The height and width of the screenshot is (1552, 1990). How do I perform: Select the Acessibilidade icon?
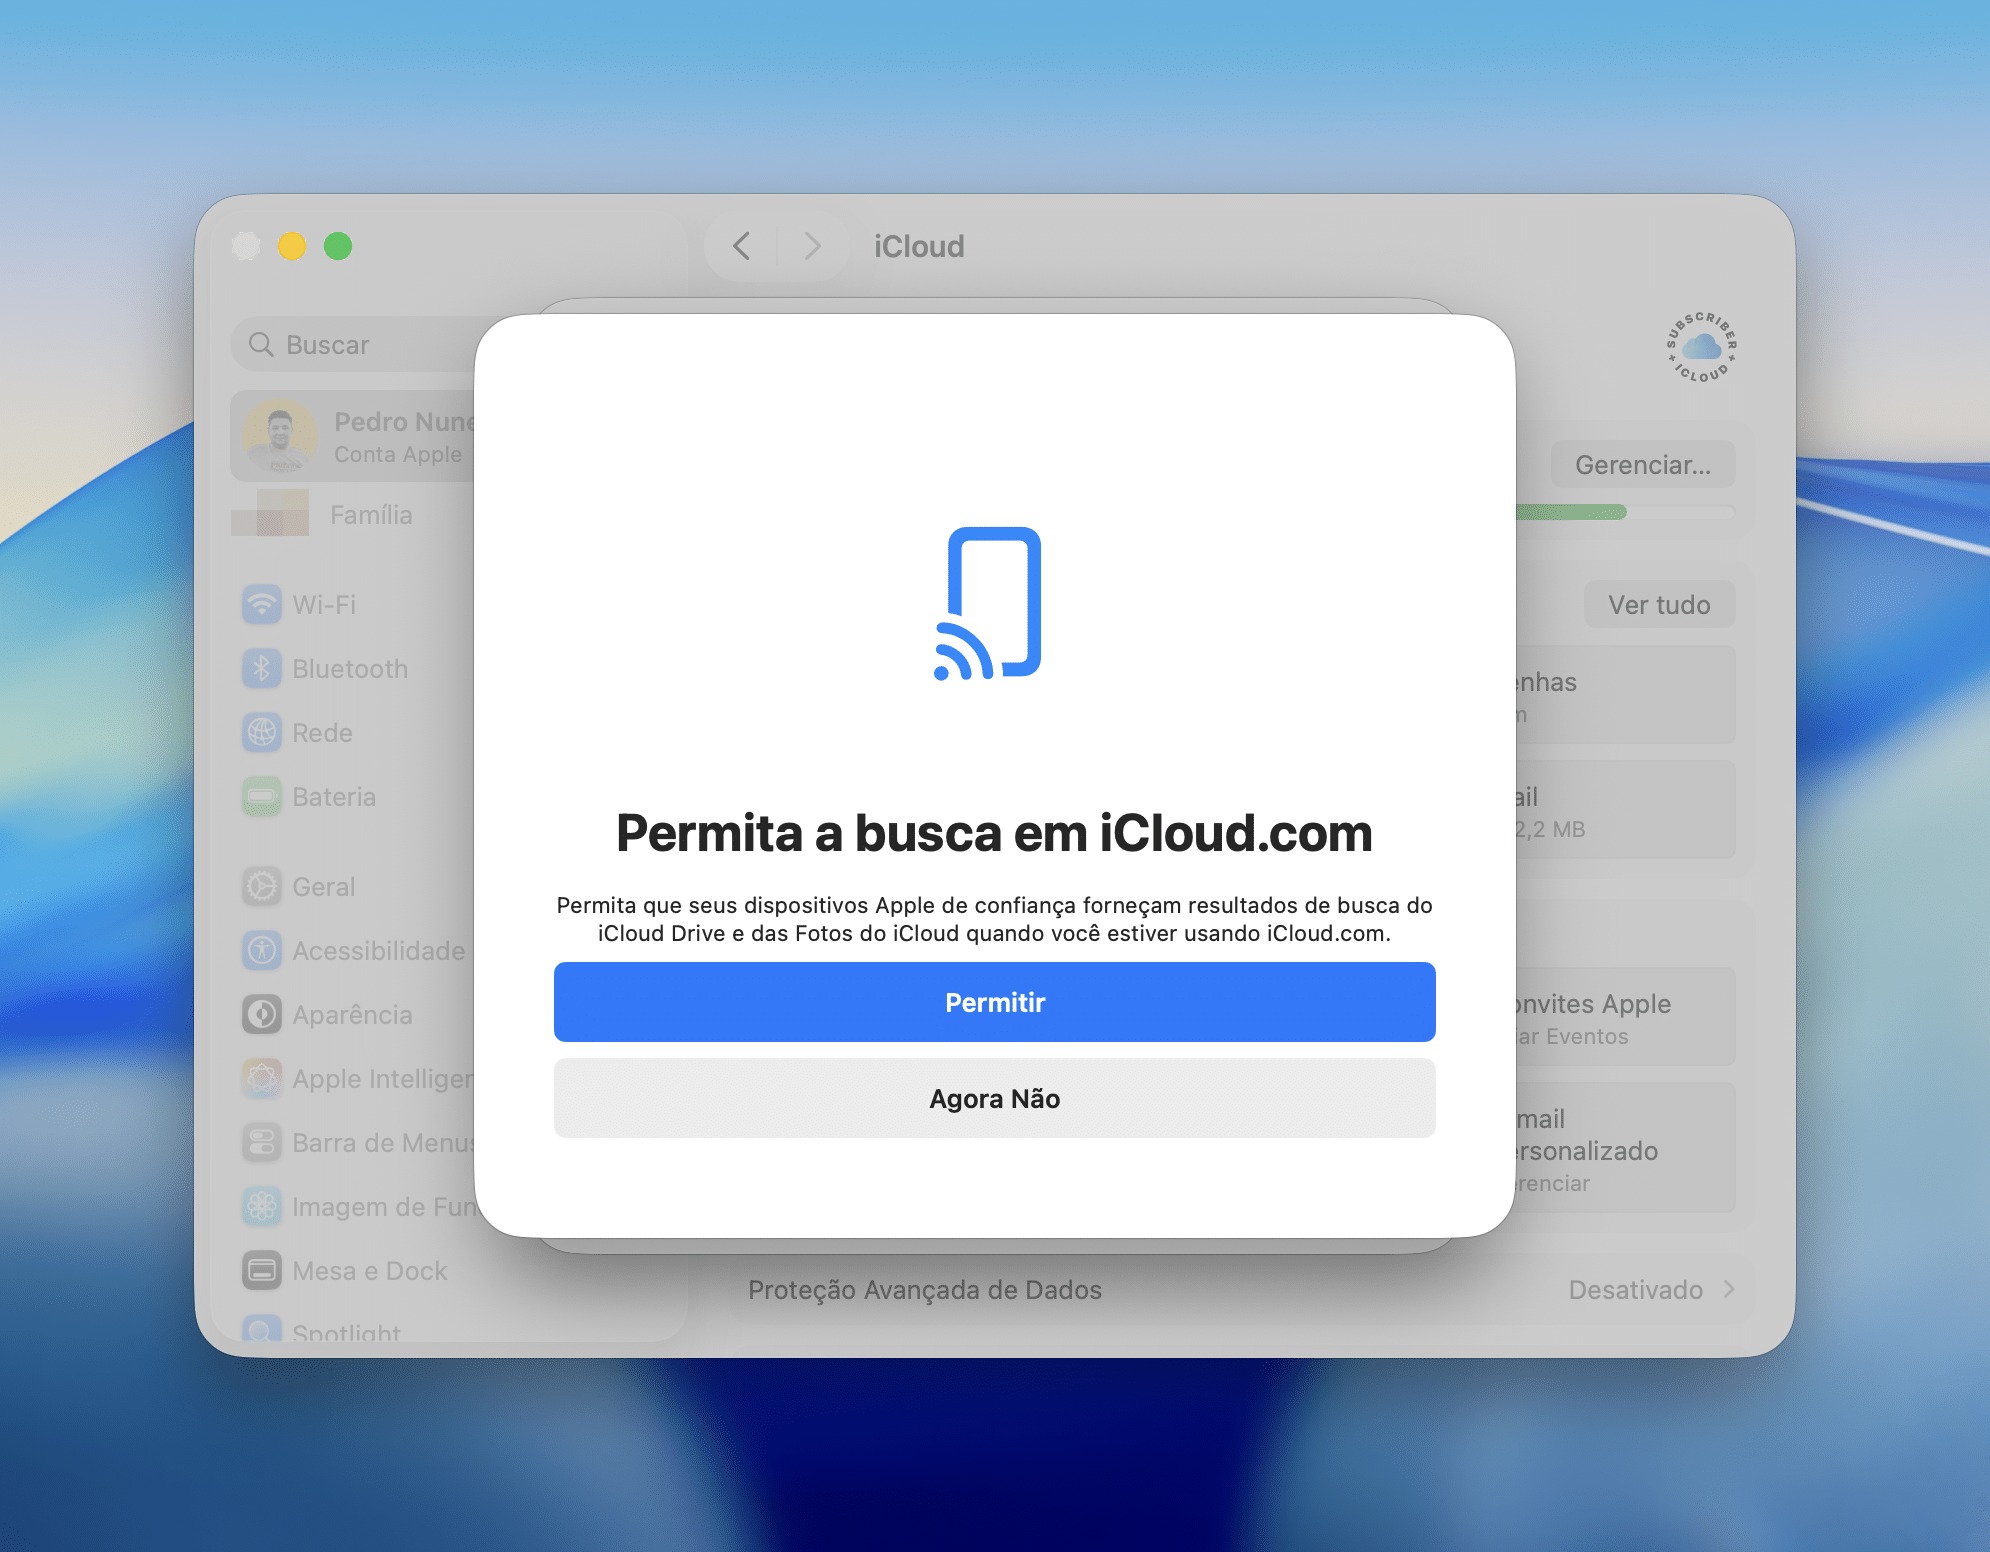point(262,950)
